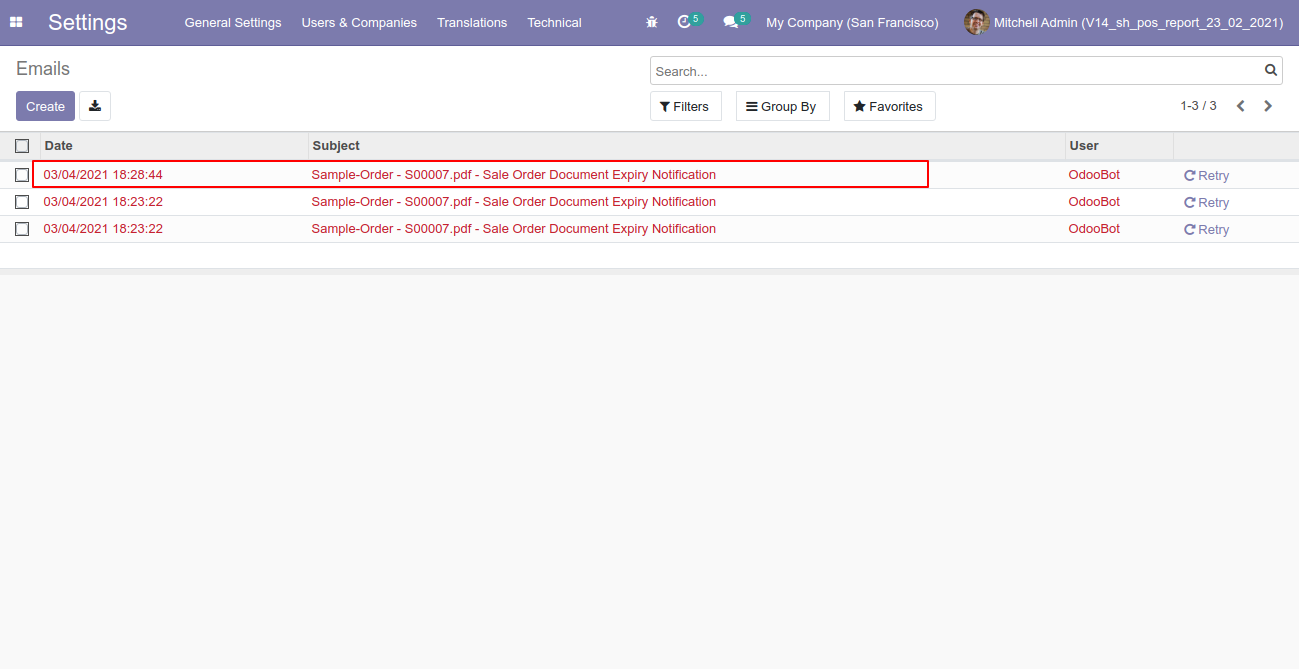Tick checkbox for second email row

22,202
